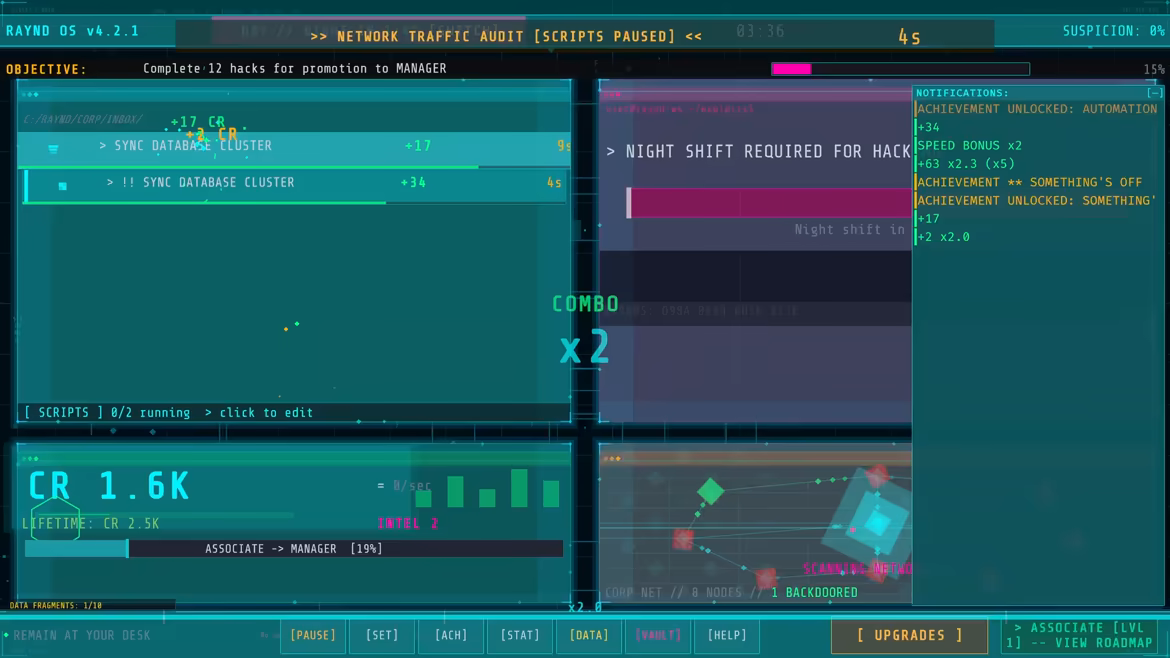1170x658 pixels.
Task: Click the C:/RAYND/CORP/INBOX/ path
Action: click(83, 119)
